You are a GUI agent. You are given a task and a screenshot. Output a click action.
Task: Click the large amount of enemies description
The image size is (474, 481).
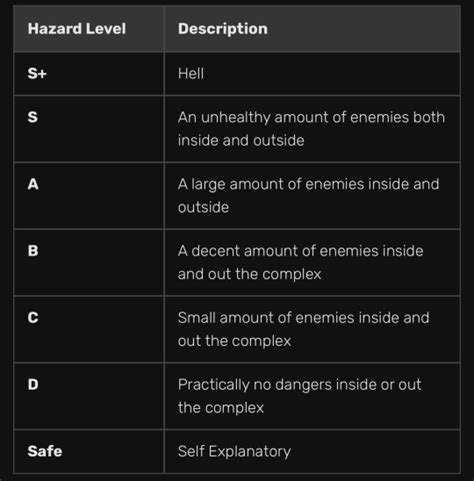pos(308,195)
